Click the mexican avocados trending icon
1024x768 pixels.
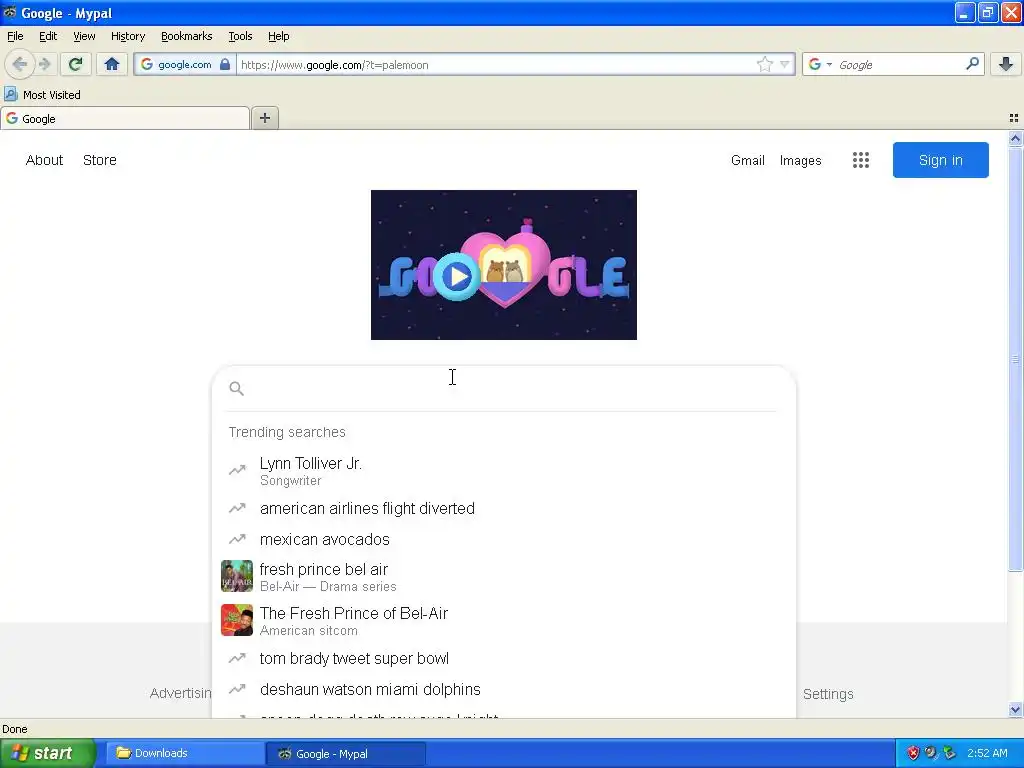point(237,539)
